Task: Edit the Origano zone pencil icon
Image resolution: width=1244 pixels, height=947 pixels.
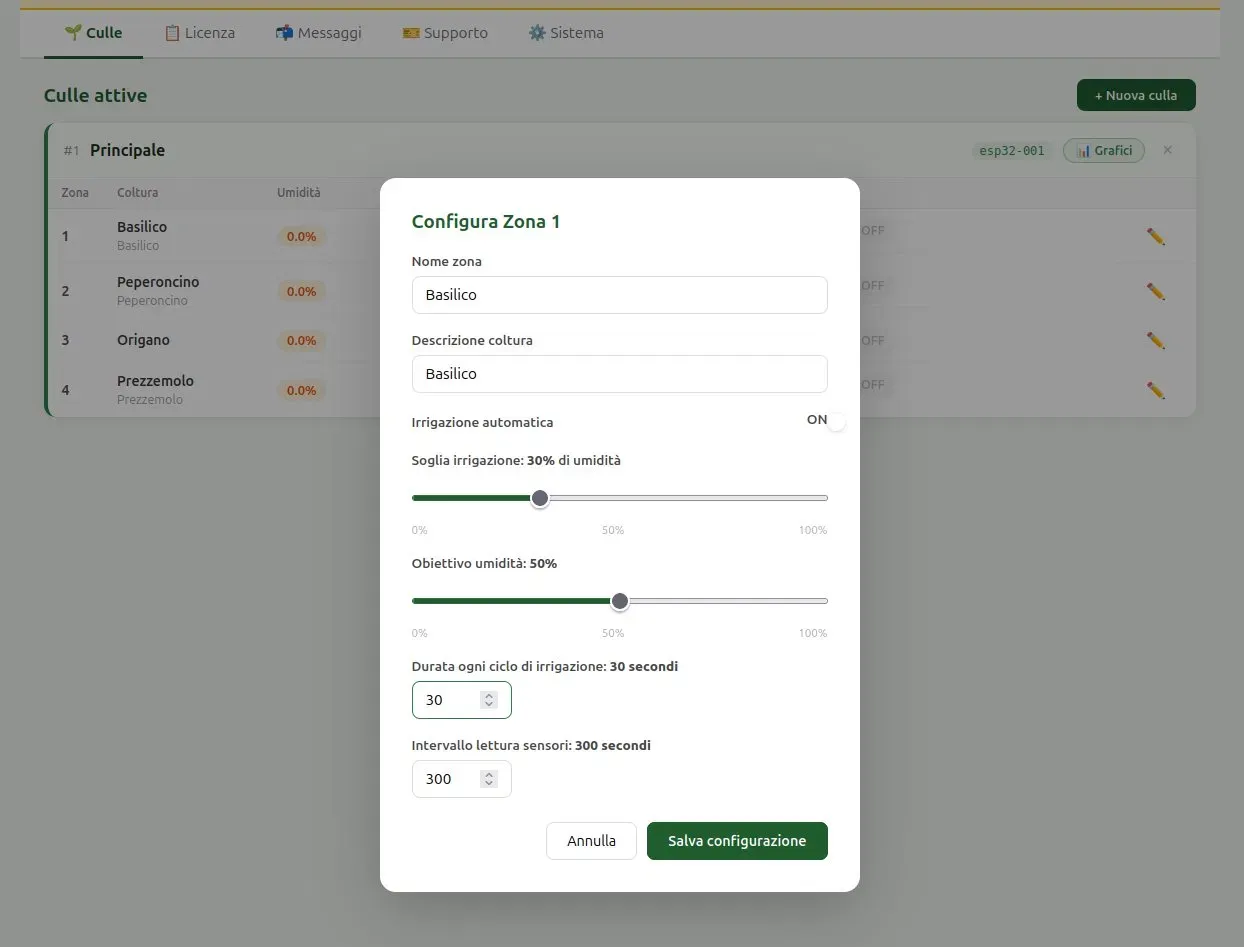Action: [x=1156, y=341]
